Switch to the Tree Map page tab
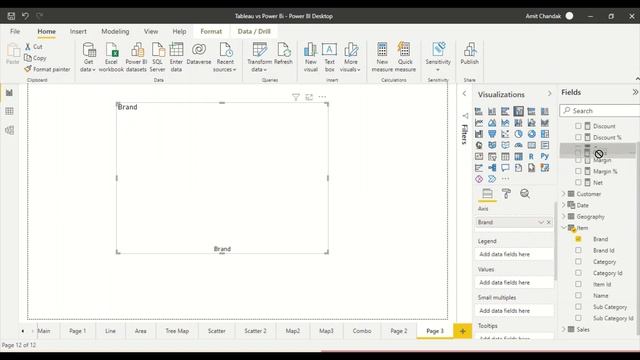Viewport: 640px width, 360px height. click(177, 331)
